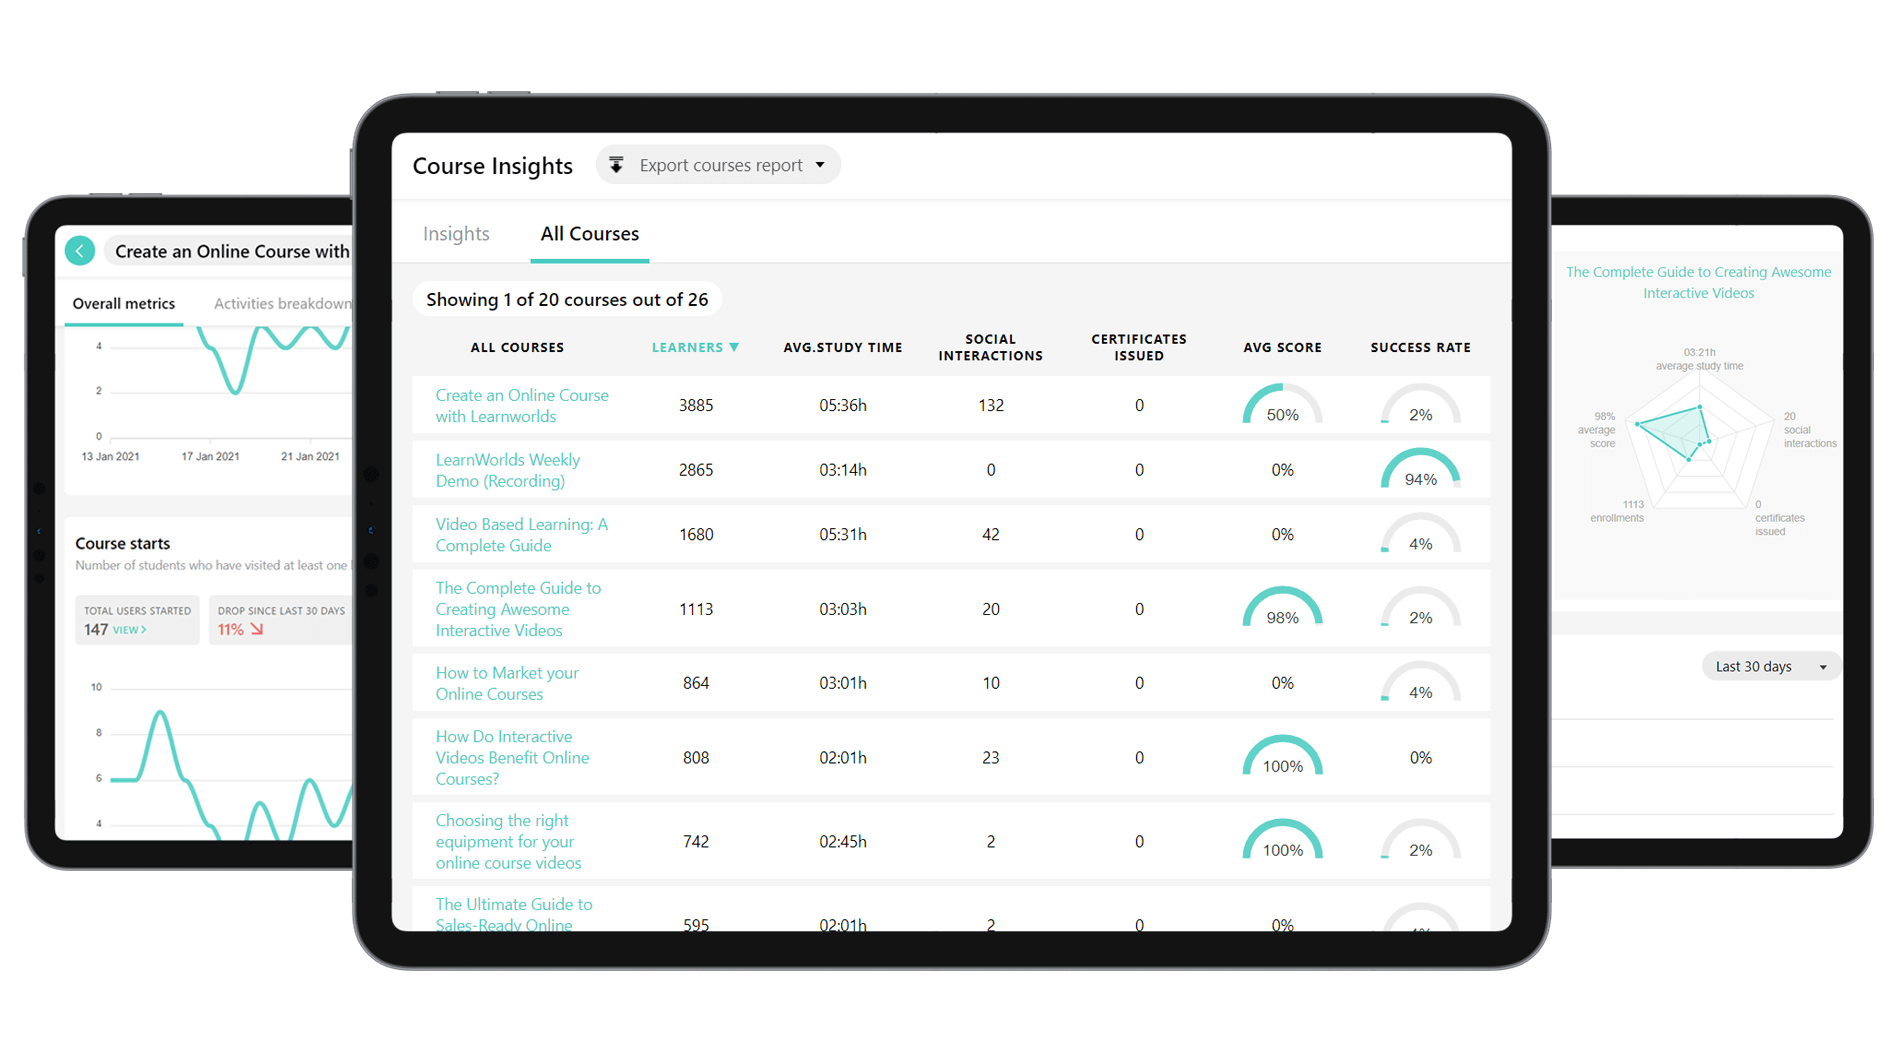The width and height of the screenshot is (1900, 1062).
Task: Click the Avg Score column header
Action: tap(1282, 347)
